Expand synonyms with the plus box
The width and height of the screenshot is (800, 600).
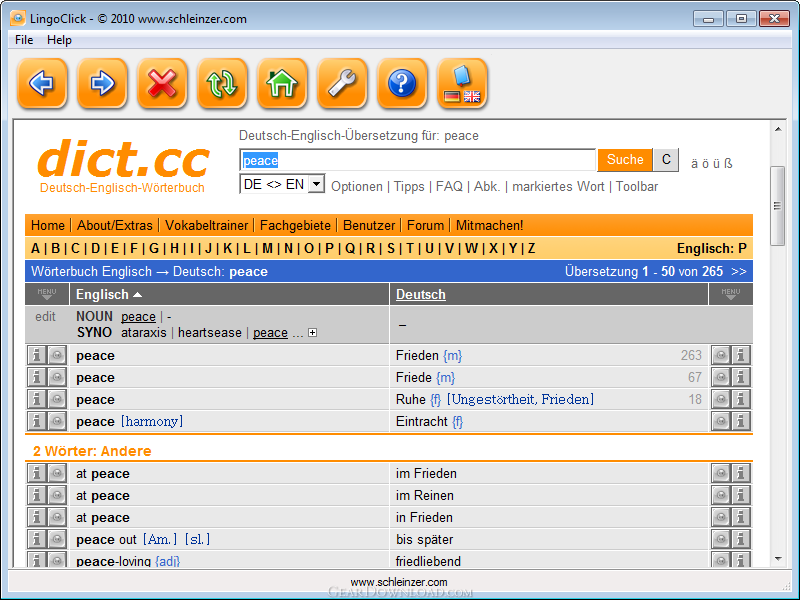[x=313, y=333]
